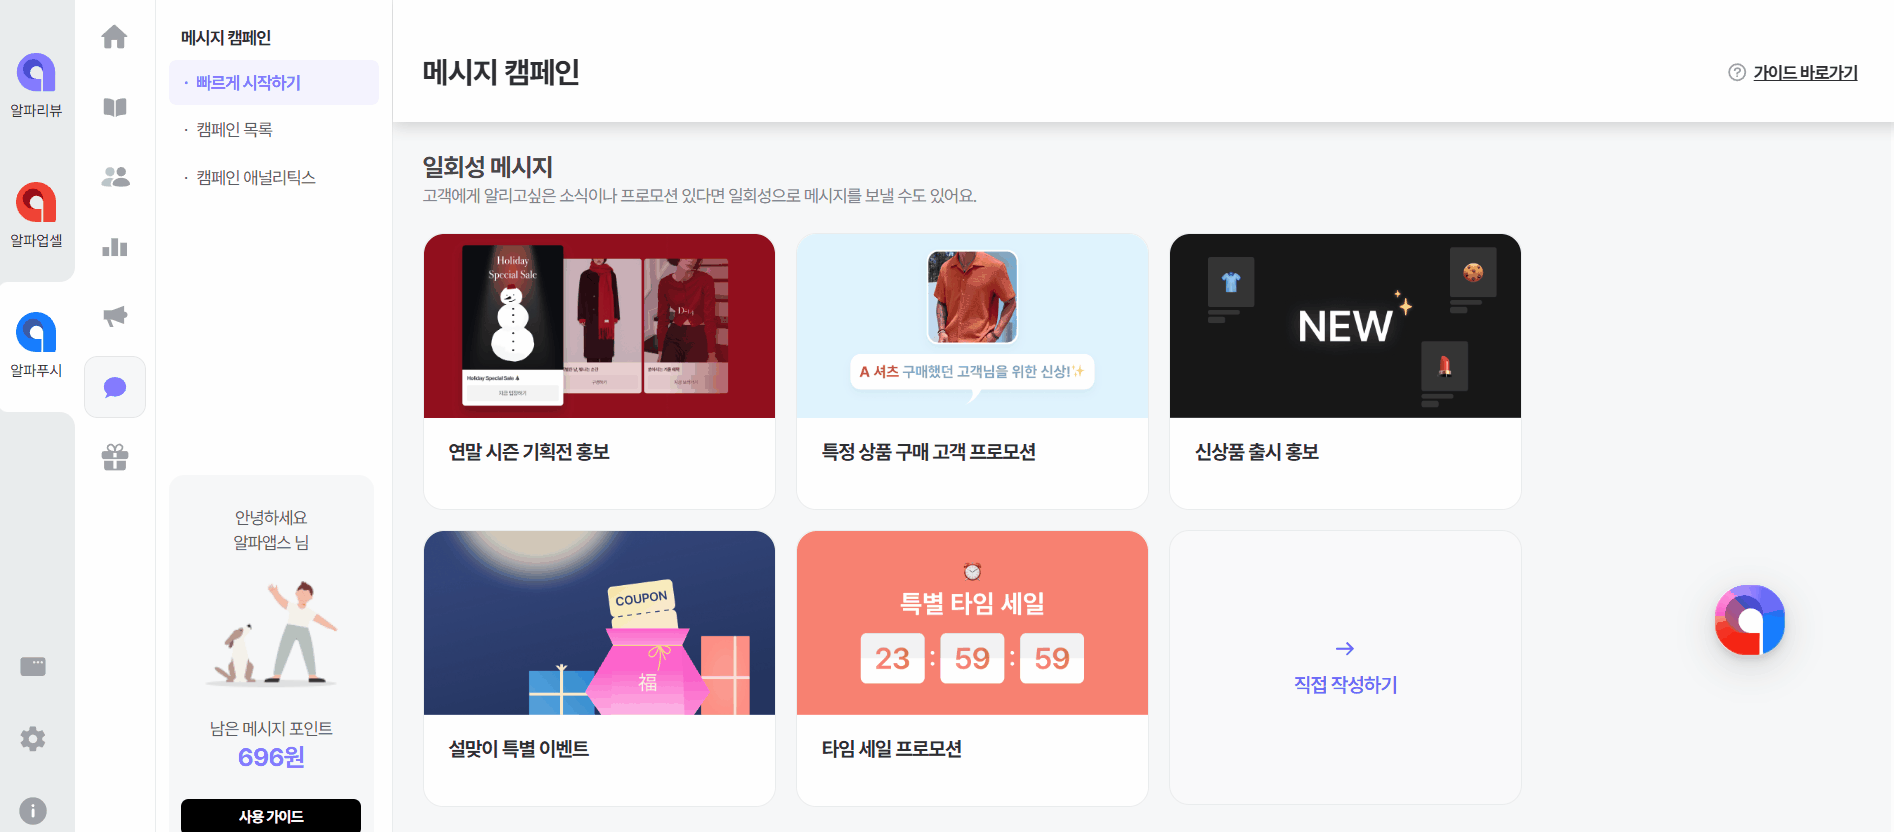The width and height of the screenshot is (1894, 832).
Task: Select the 타임 세일 프로모션 template
Action: point(972,668)
